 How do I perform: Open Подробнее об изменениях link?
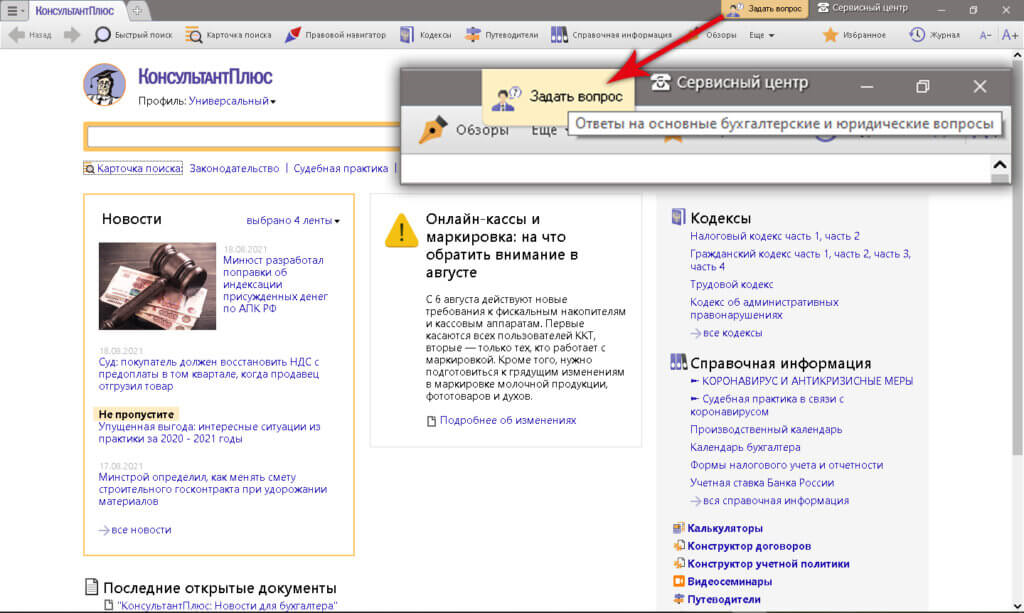coord(507,420)
